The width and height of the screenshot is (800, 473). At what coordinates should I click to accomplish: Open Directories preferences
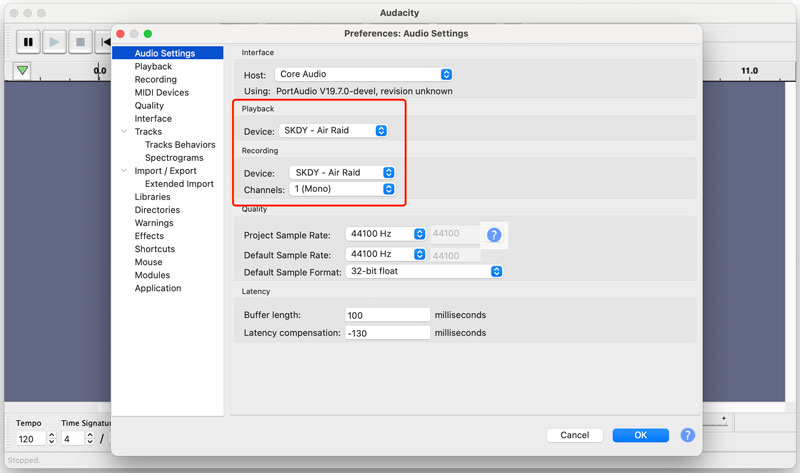pyautogui.click(x=157, y=210)
